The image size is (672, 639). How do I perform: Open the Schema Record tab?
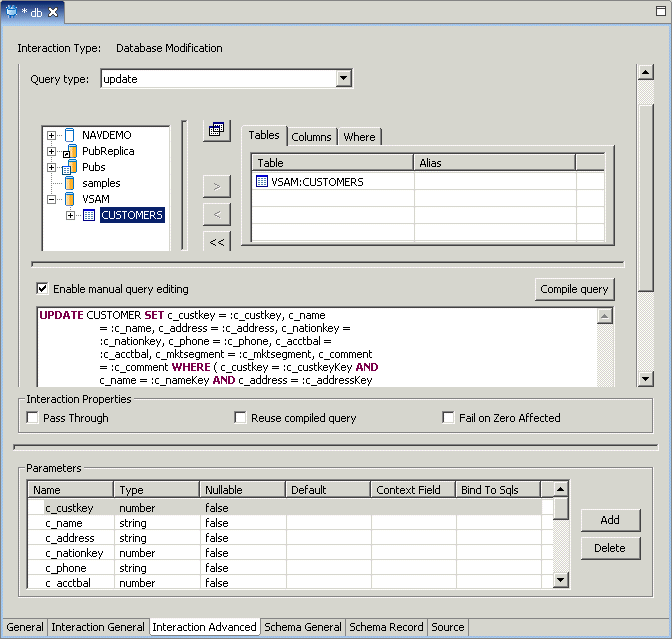click(x=386, y=627)
